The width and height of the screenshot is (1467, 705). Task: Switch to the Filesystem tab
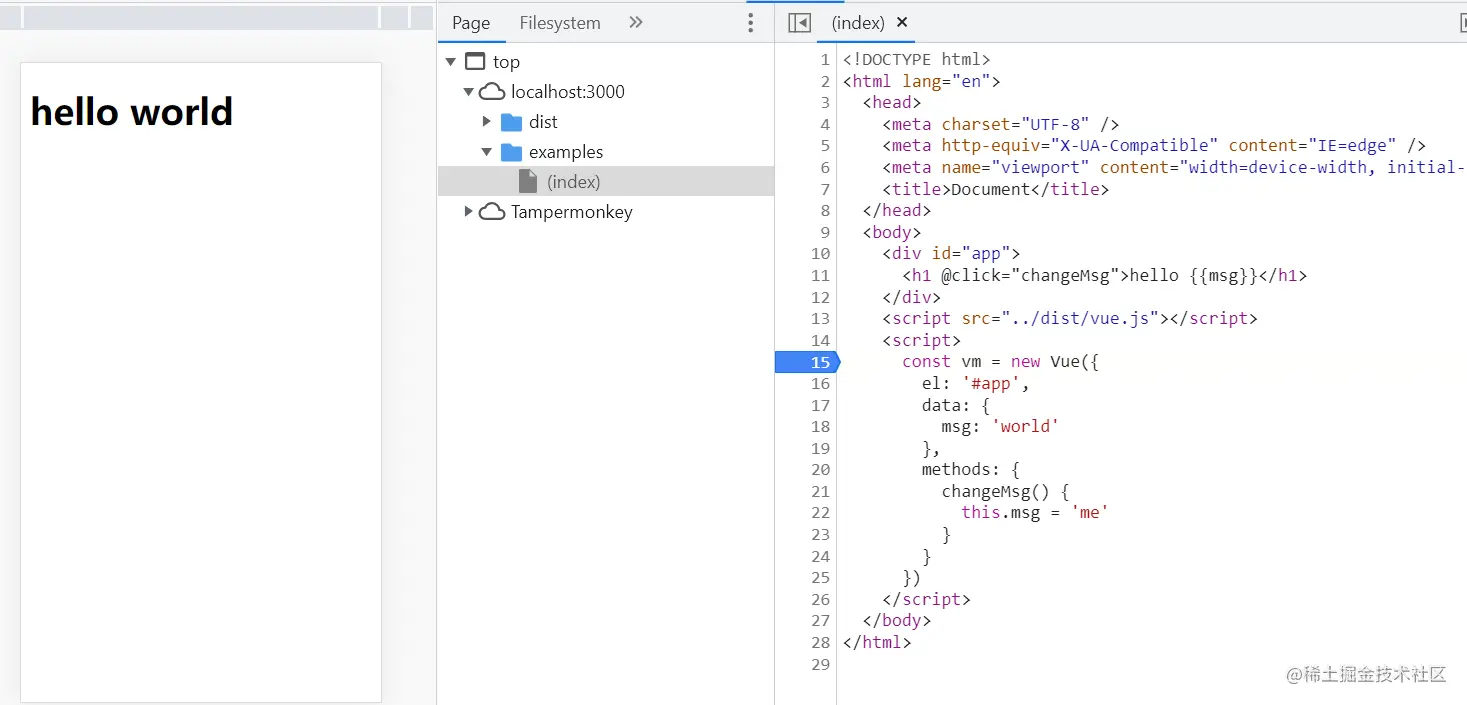tap(560, 23)
